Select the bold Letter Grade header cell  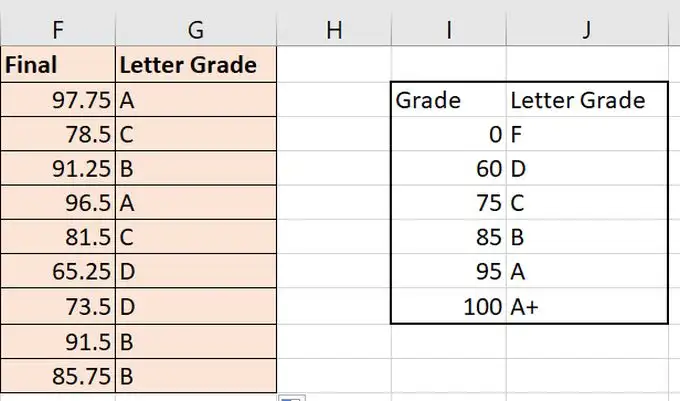tap(196, 65)
